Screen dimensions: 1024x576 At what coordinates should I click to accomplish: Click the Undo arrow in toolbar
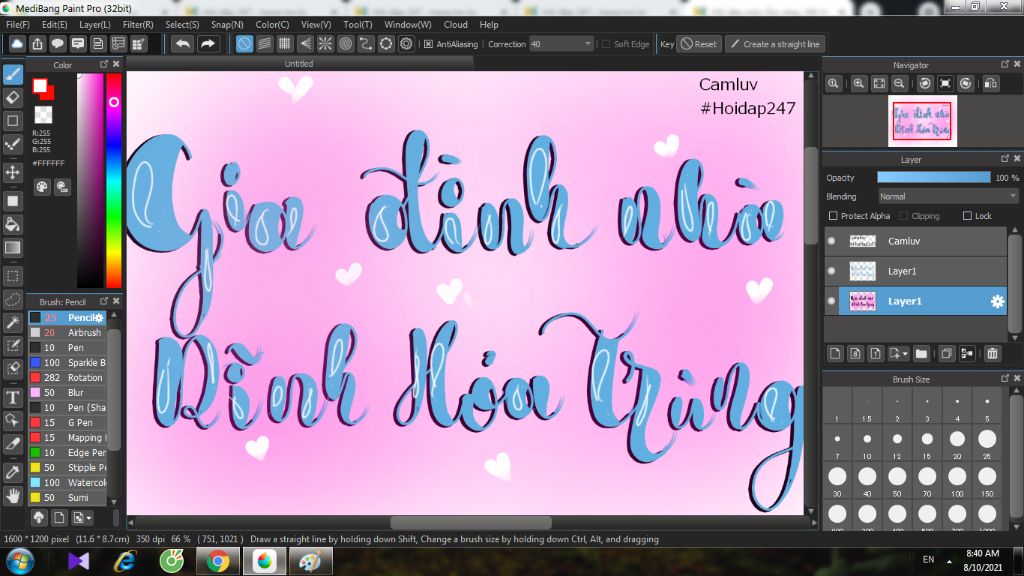pos(183,44)
